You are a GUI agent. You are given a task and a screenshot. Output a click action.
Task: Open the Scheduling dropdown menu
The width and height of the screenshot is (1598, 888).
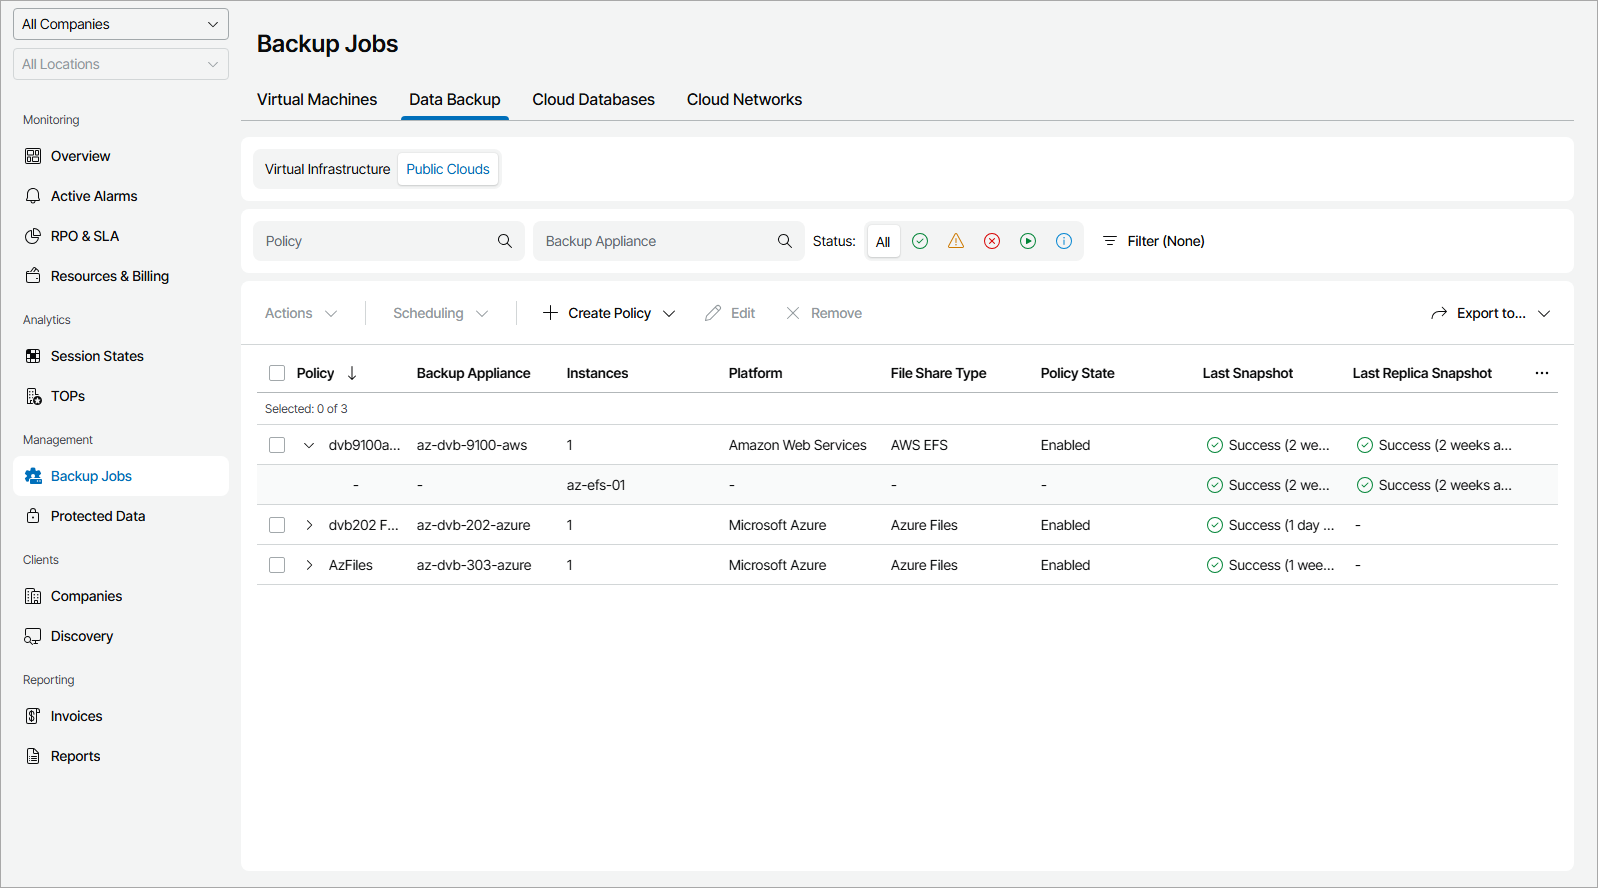(441, 313)
